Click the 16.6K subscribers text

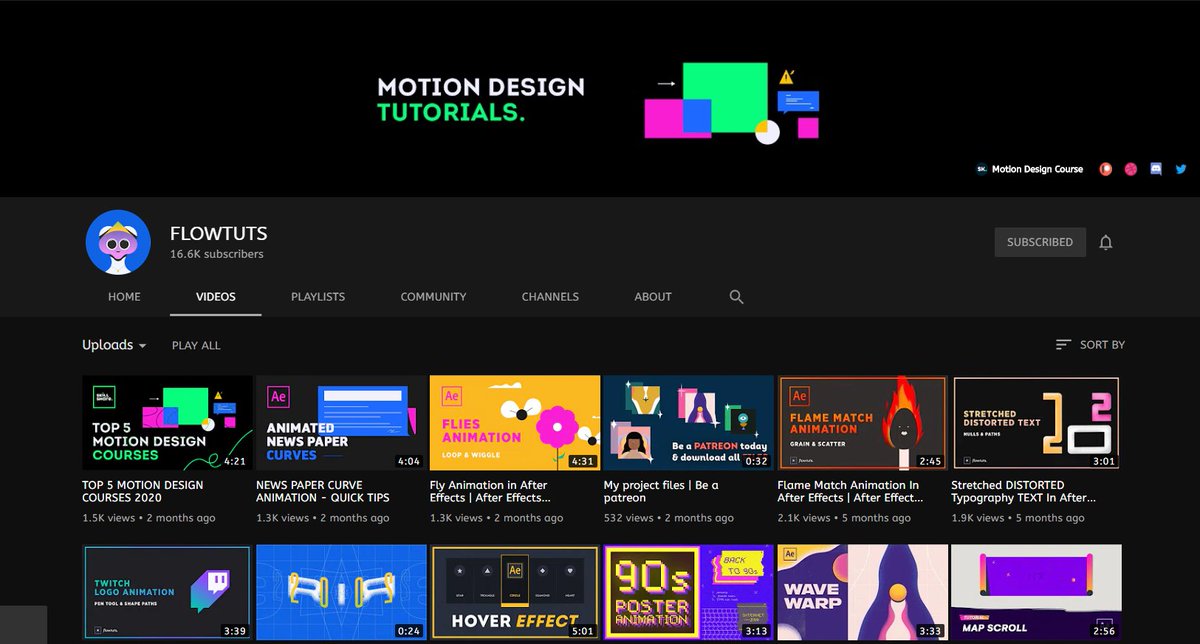click(217, 255)
